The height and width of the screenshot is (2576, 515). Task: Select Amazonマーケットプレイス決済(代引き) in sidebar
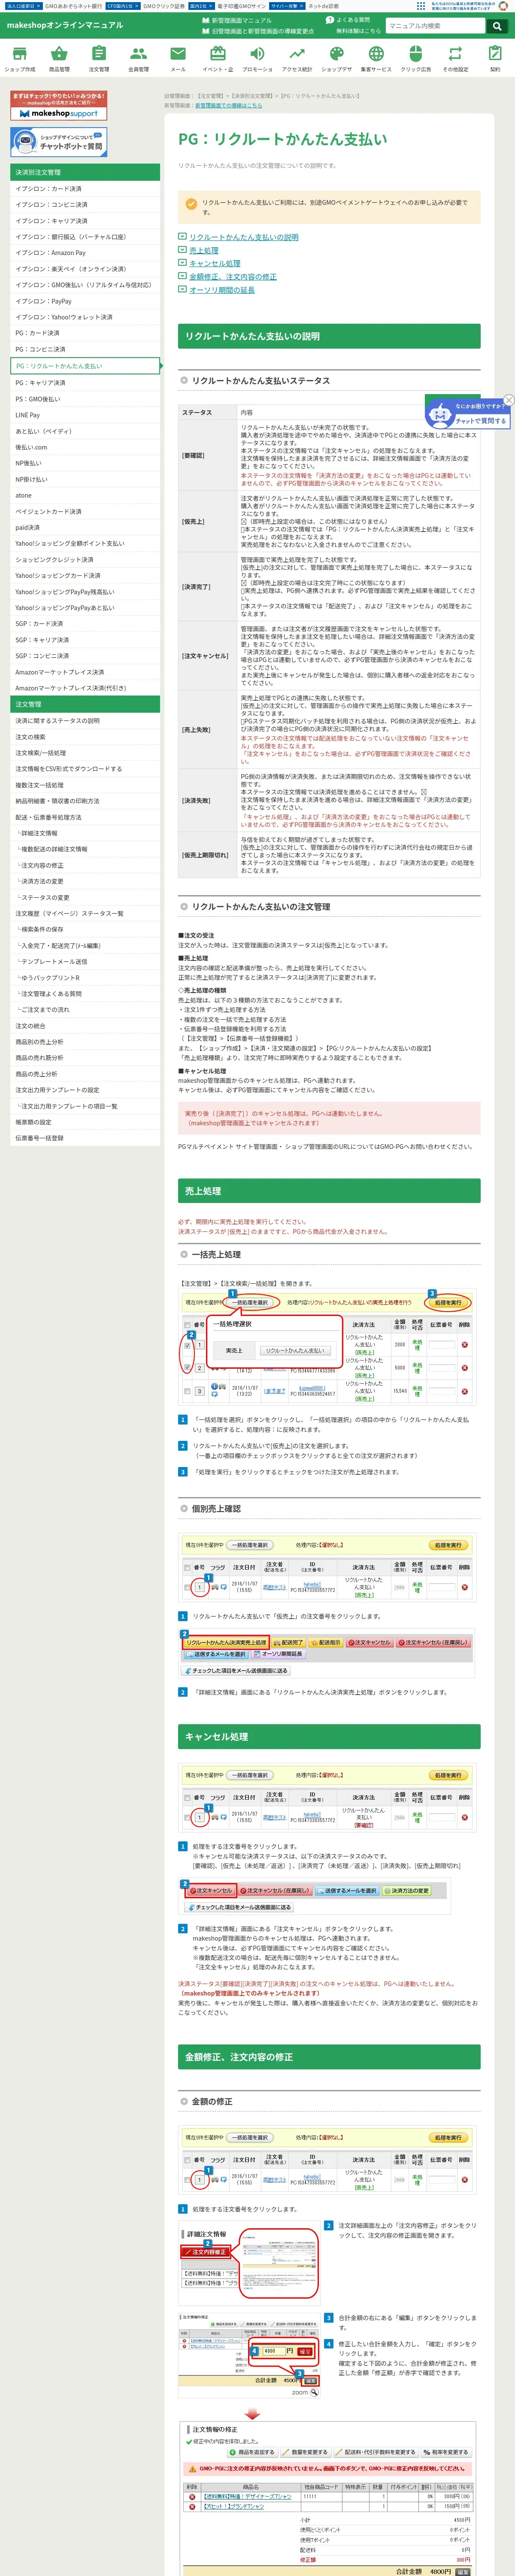85,688
